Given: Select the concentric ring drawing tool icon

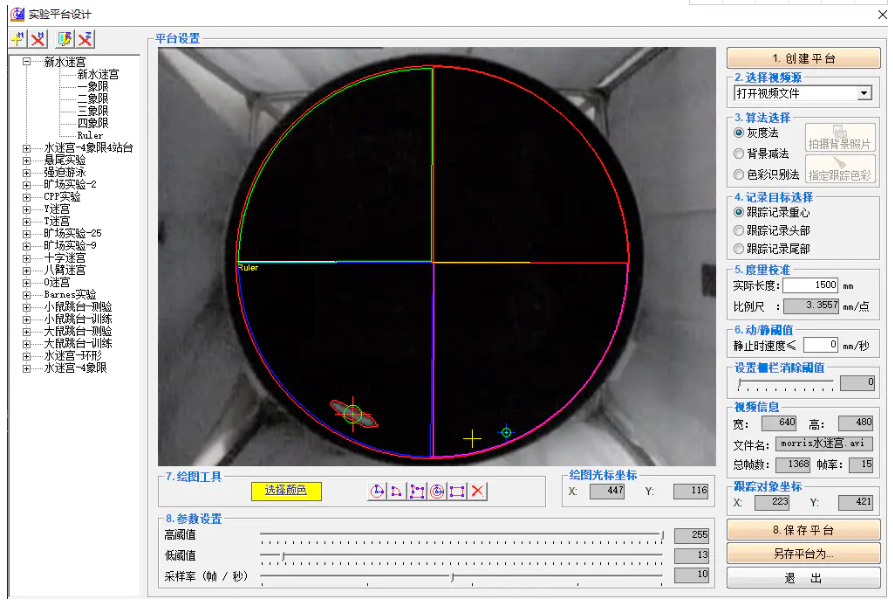Looking at the screenshot, I should pyautogui.click(x=437, y=491).
